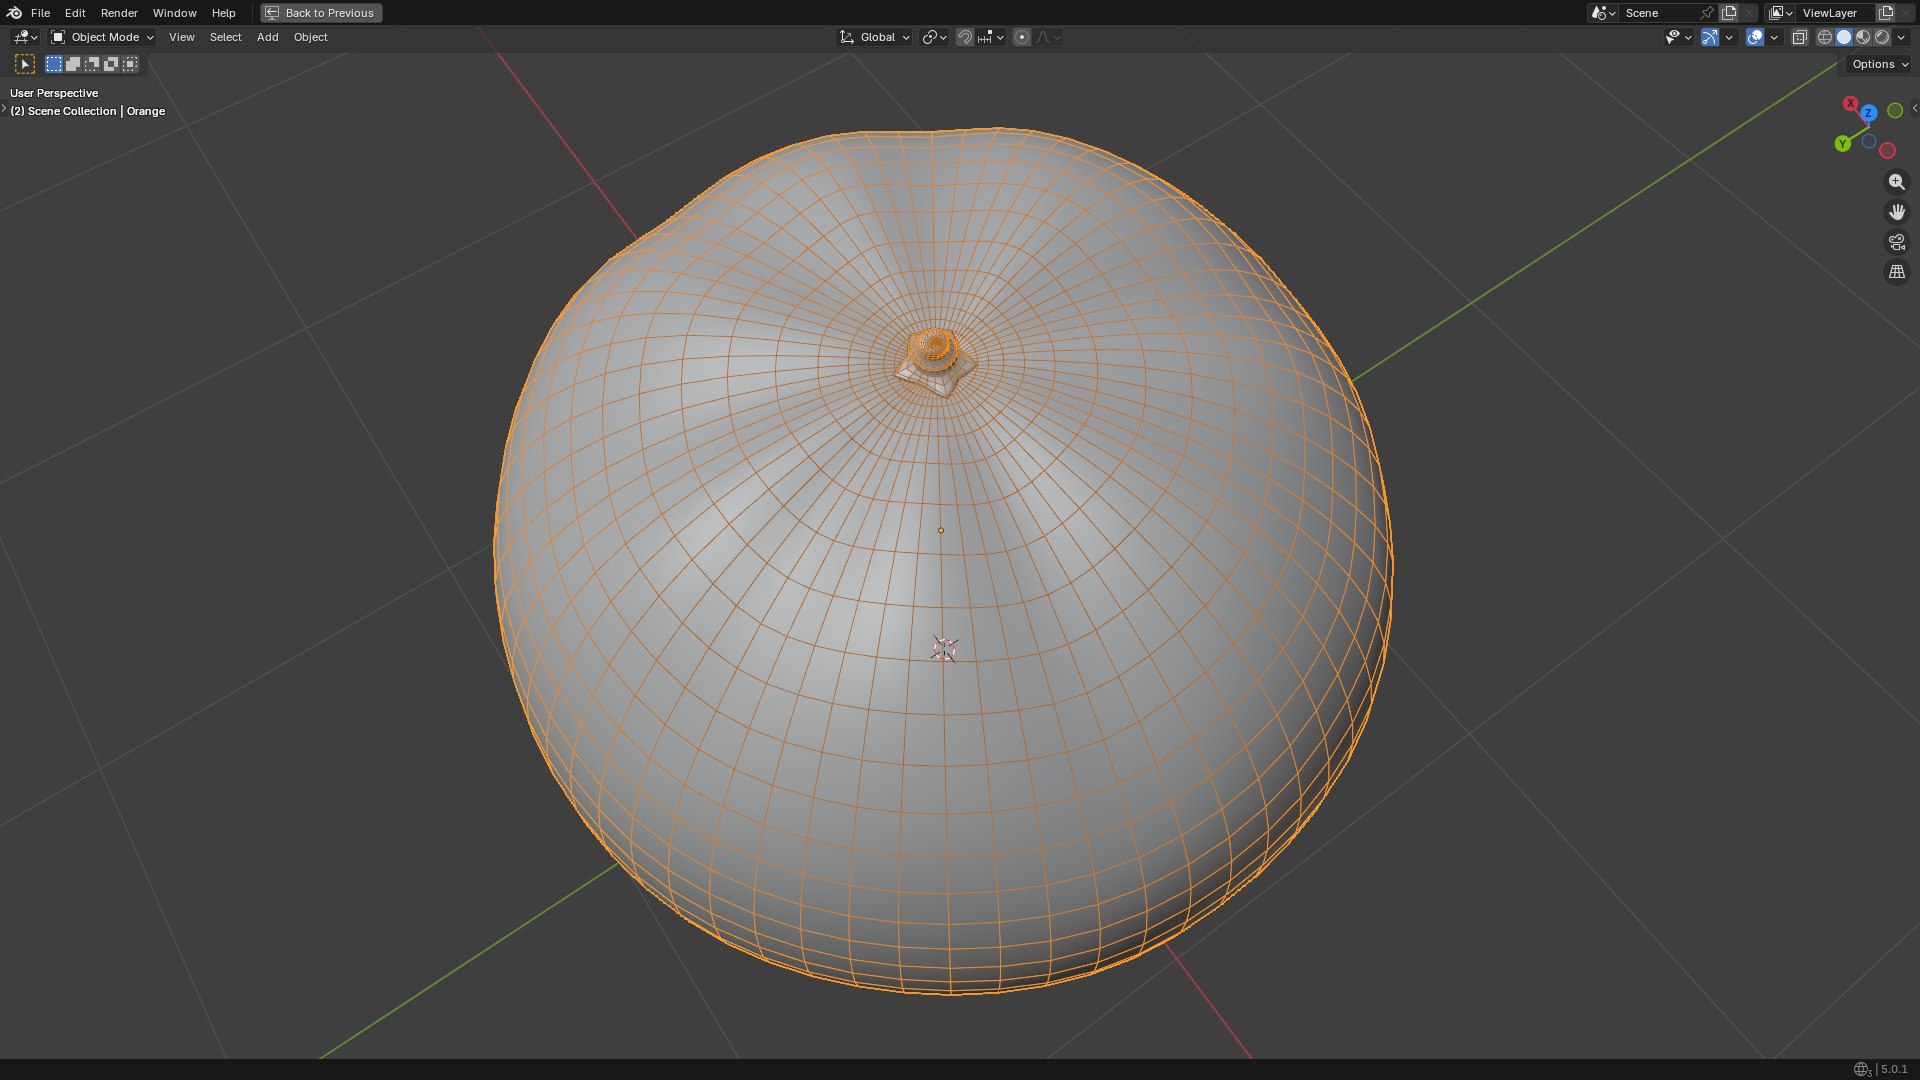Toggle X-Ray mode icon
This screenshot has width=1920, height=1080.
point(1799,37)
